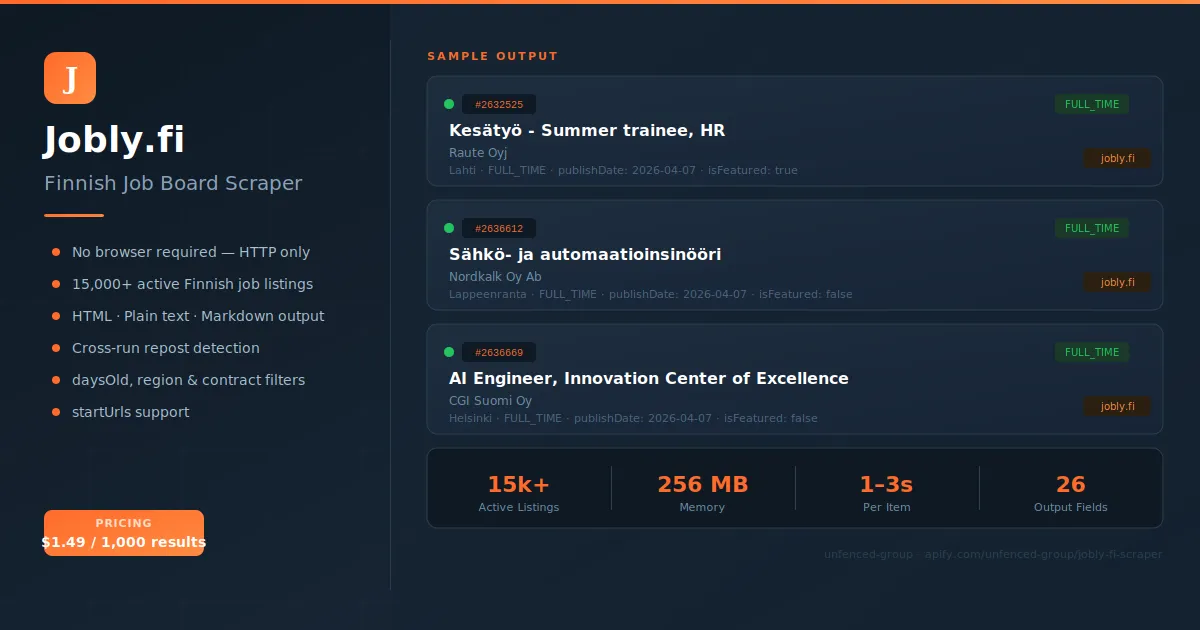1200x630 pixels.
Task: Click the green status dot beside #2632525
Action: pyautogui.click(x=449, y=104)
